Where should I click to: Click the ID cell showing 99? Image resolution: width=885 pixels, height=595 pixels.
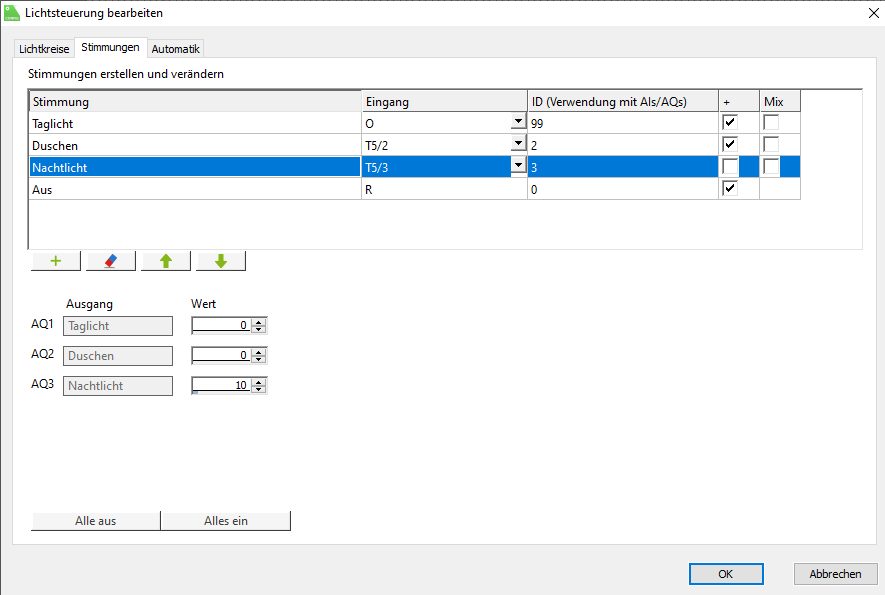[x=623, y=123]
